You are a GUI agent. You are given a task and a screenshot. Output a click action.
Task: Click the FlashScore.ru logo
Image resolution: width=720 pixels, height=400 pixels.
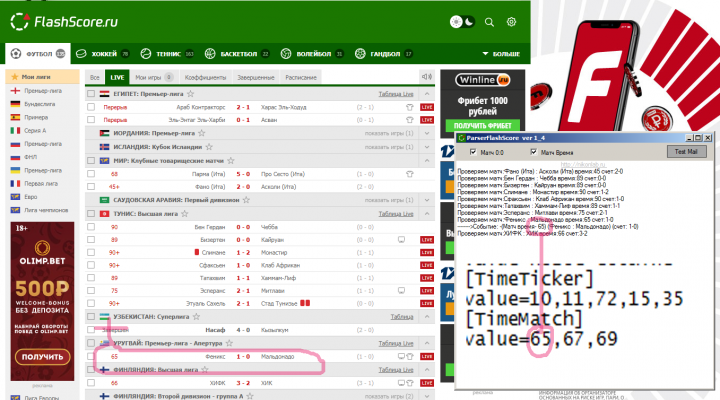(x=64, y=22)
